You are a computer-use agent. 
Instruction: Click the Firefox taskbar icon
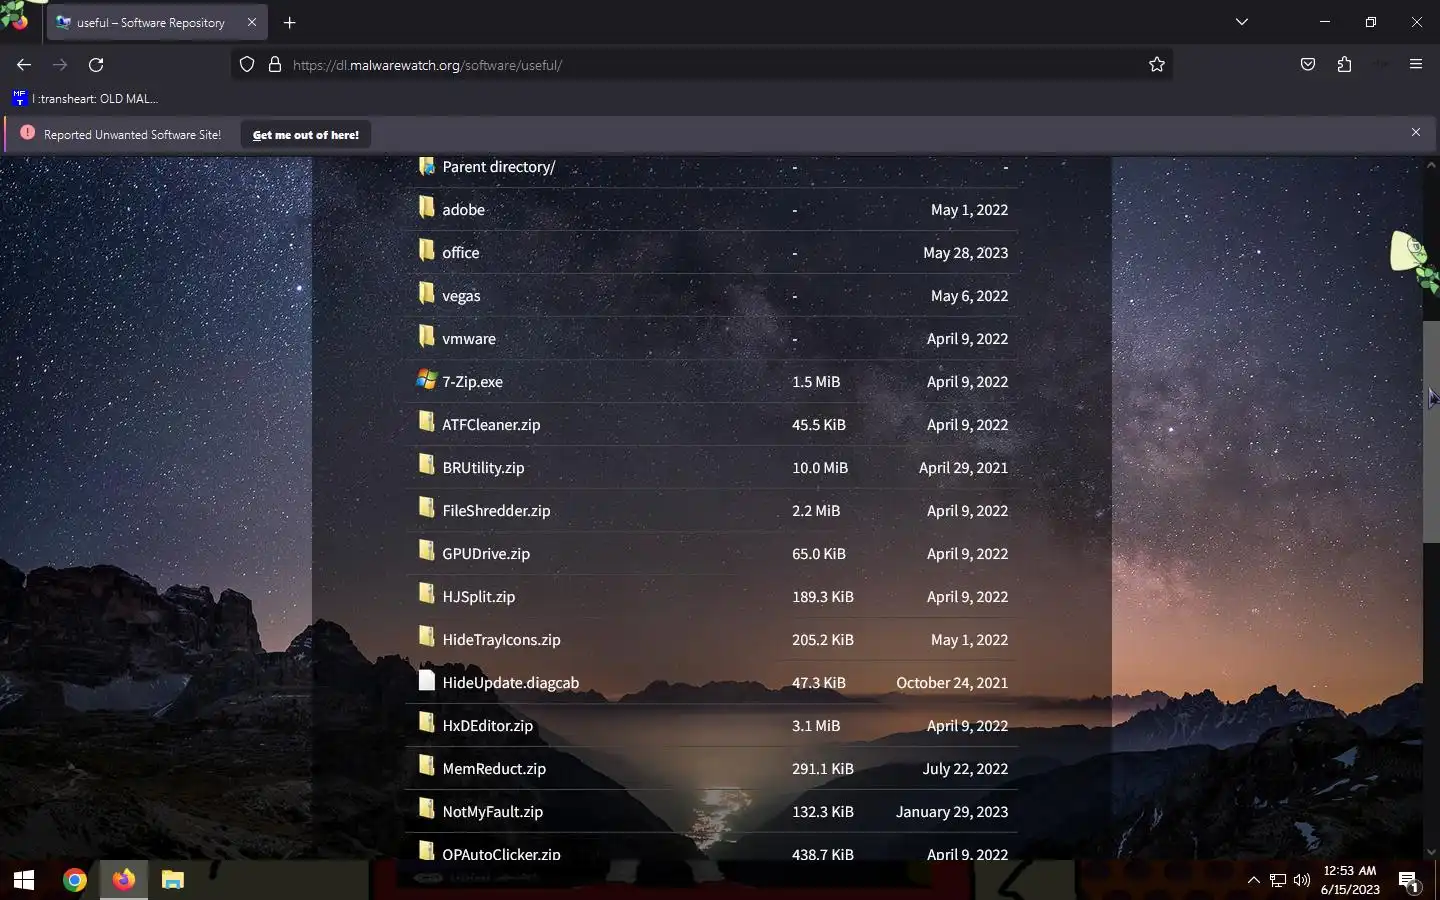coord(123,880)
